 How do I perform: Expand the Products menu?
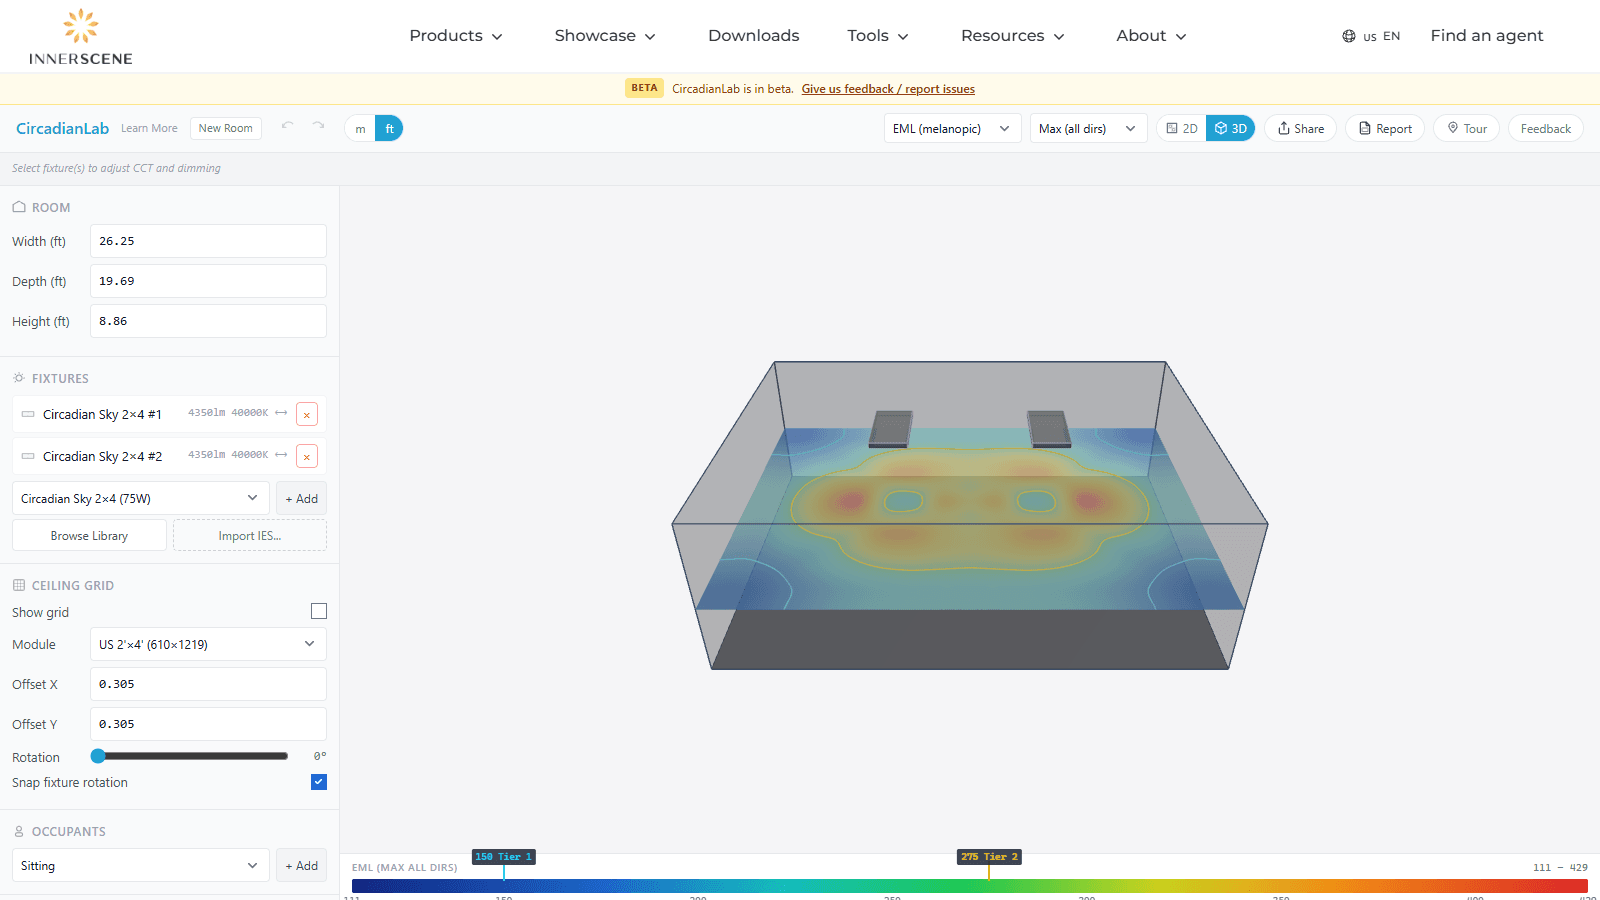tap(456, 36)
